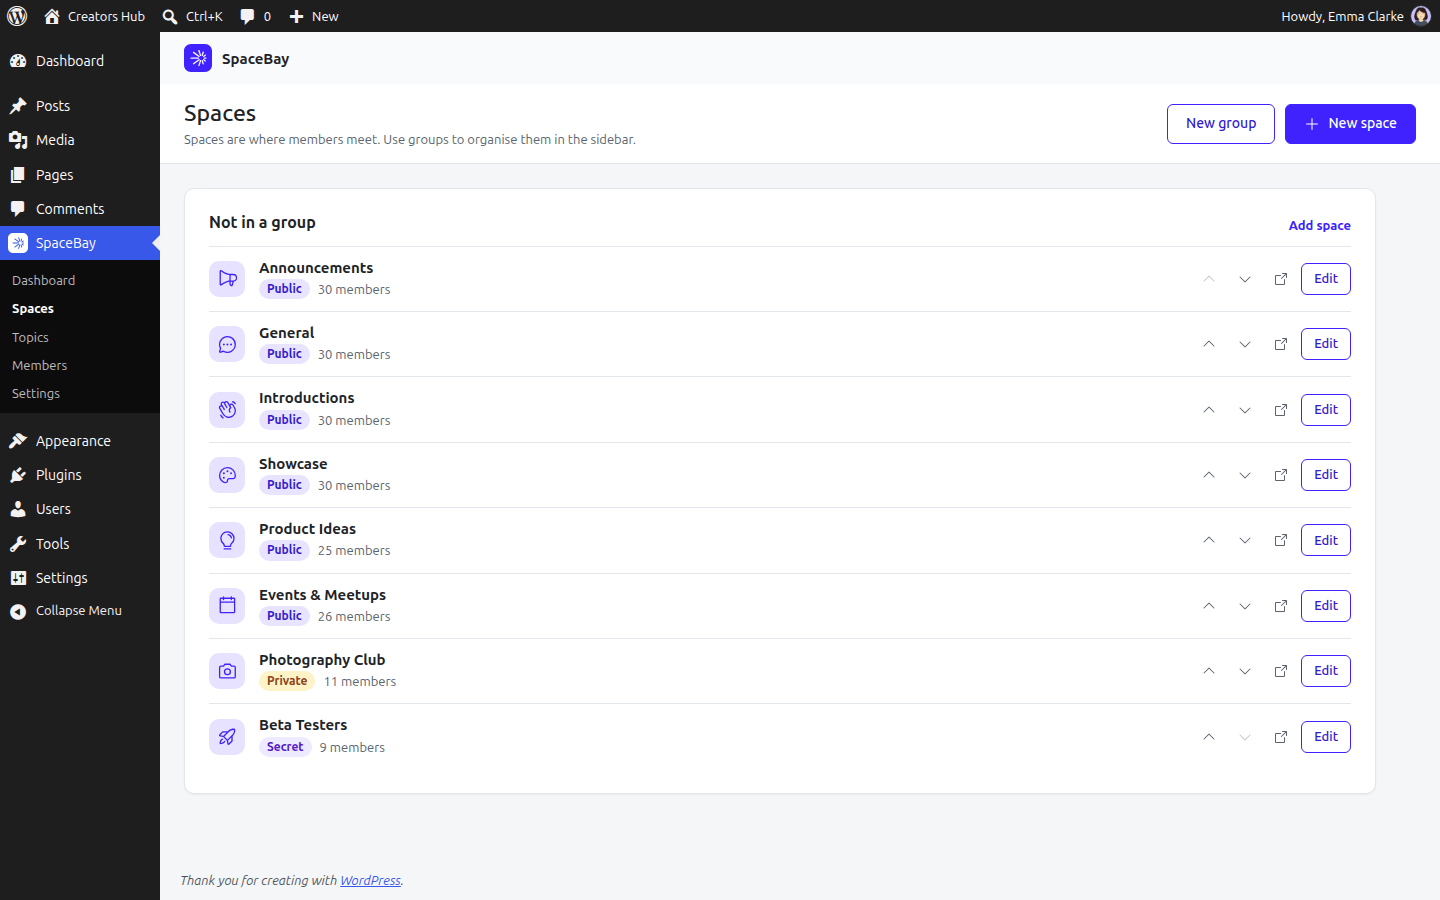Open the Creators Hub home link
The width and height of the screenshot is (1440, 900).
tap(95, 16)
